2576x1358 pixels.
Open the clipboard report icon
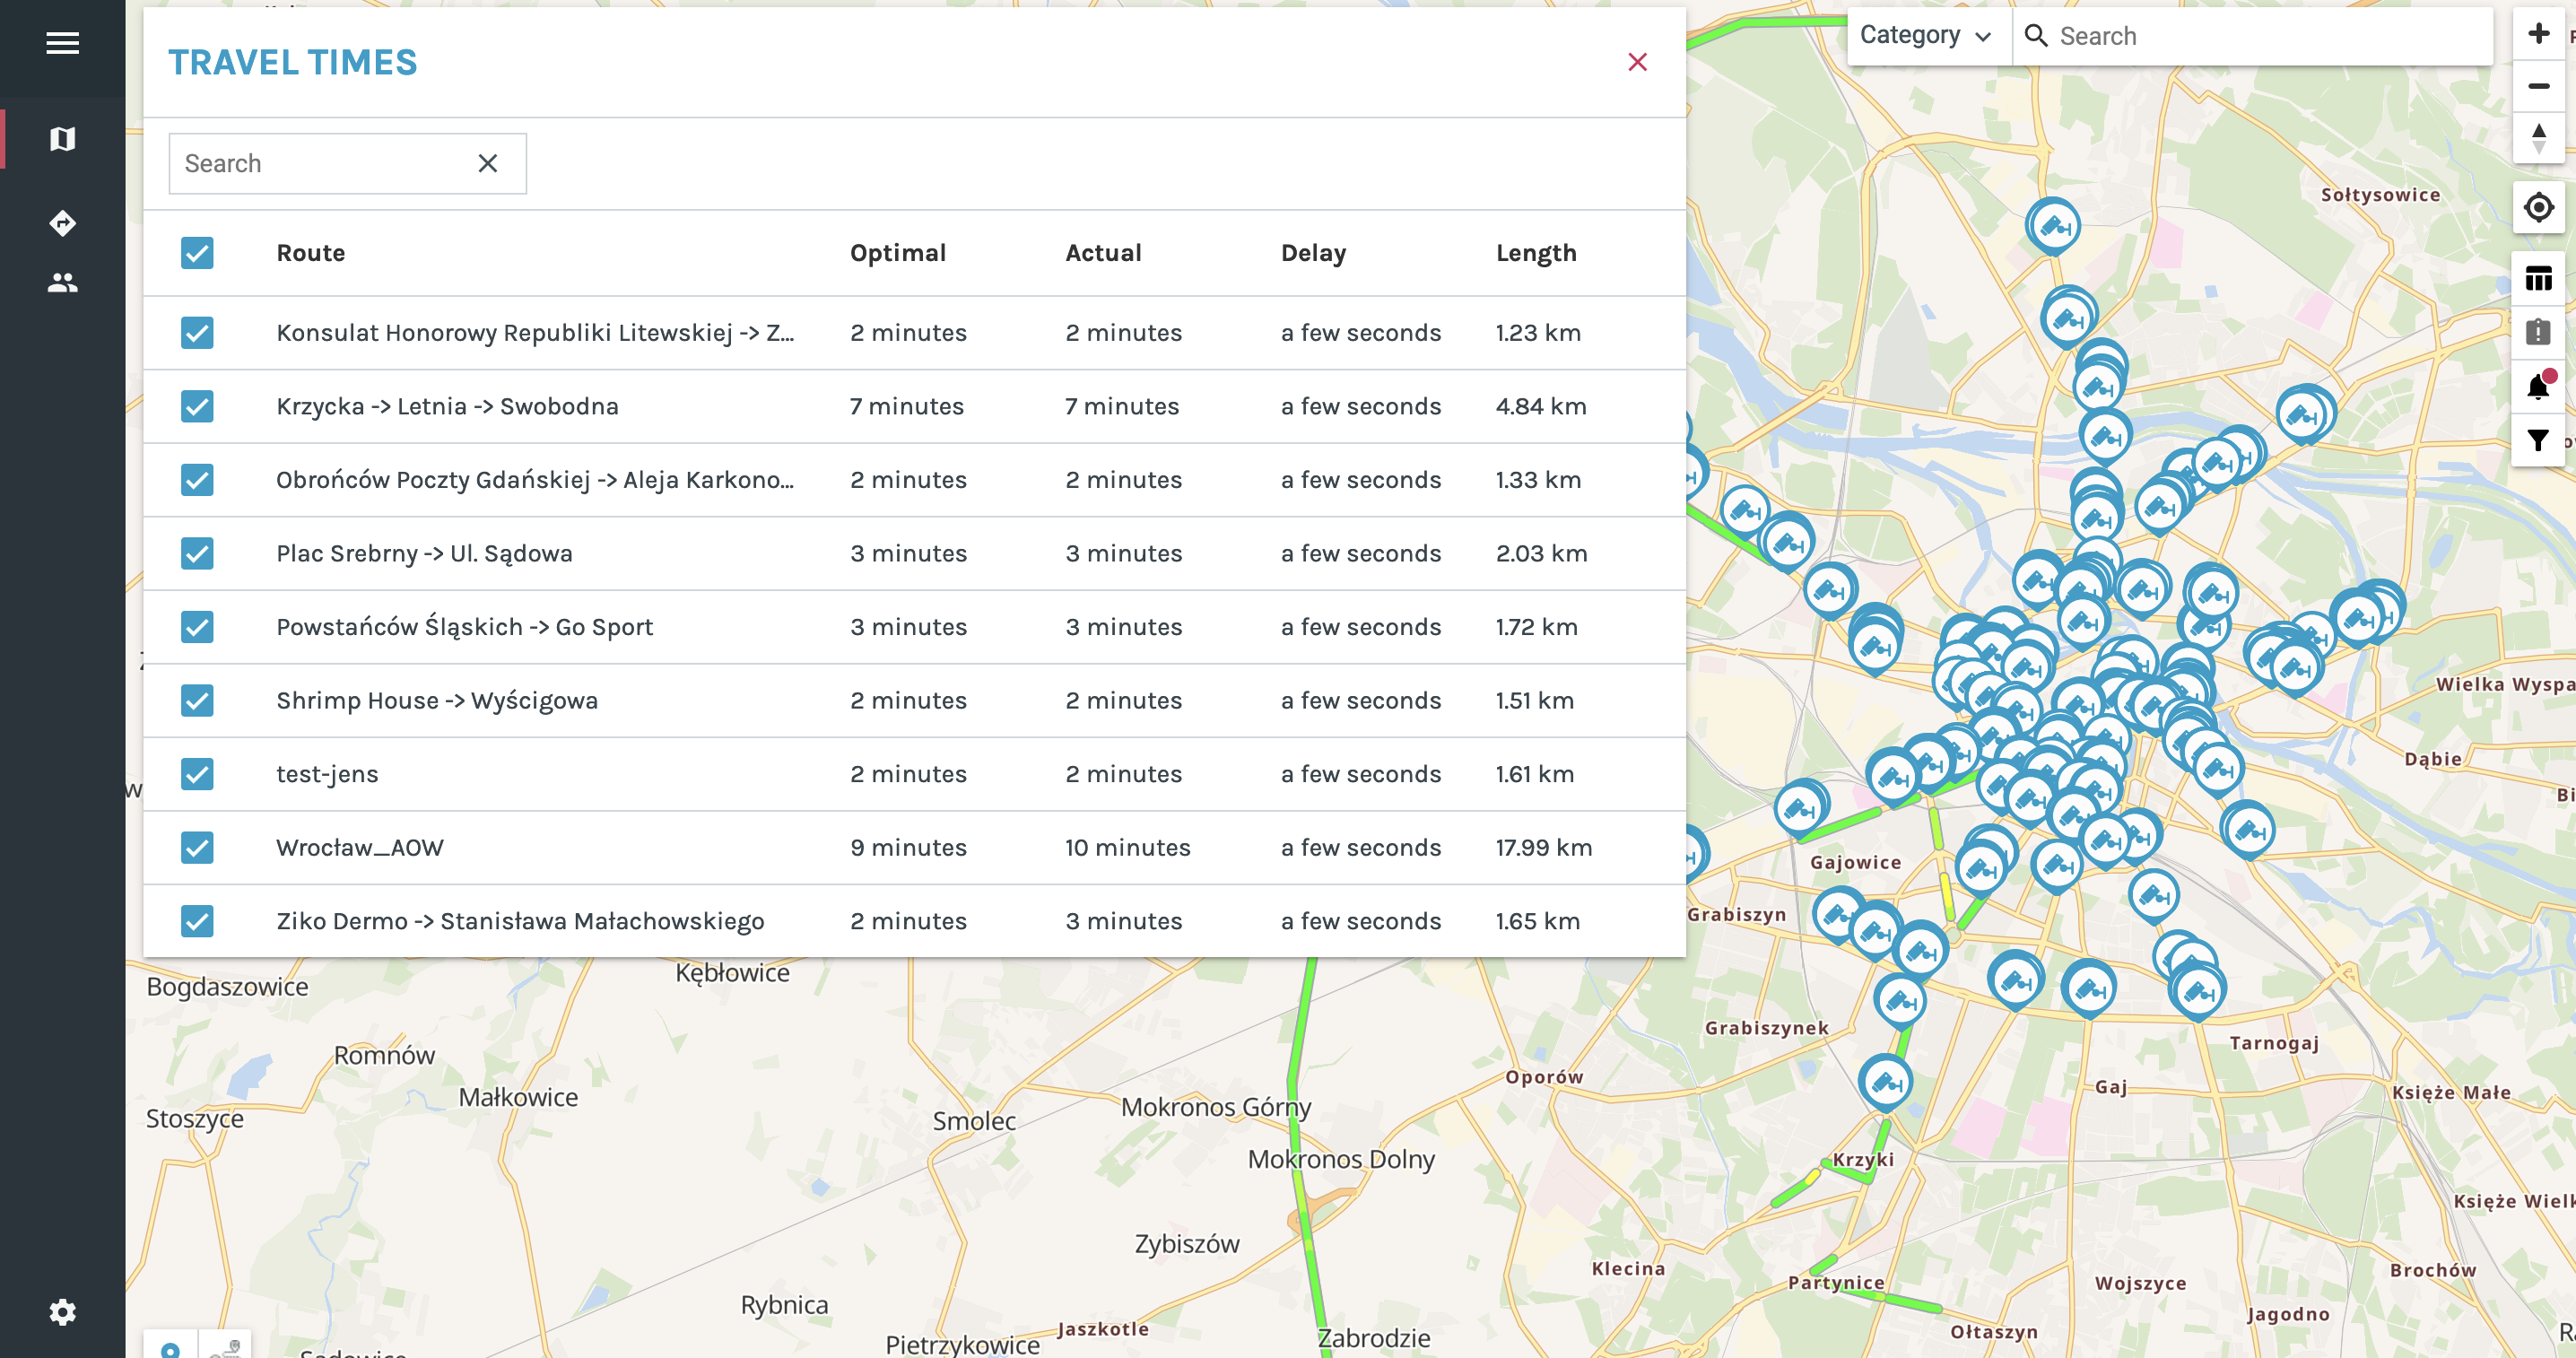(2538, 332)
